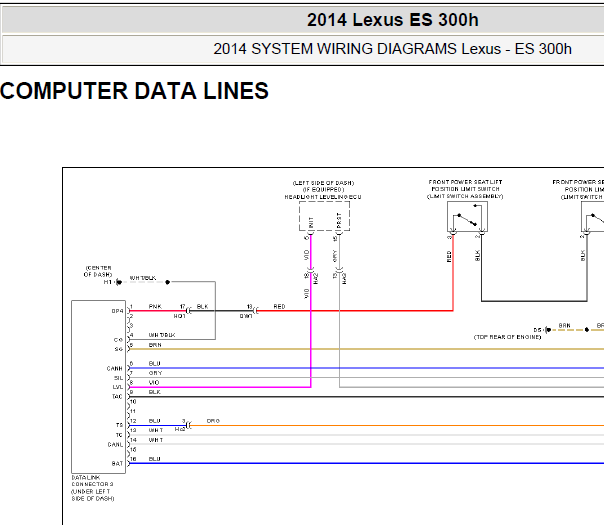Click the "WHT" label on pin 14 wire
Screen dimensions: 604x525
(x=156, y=440)
